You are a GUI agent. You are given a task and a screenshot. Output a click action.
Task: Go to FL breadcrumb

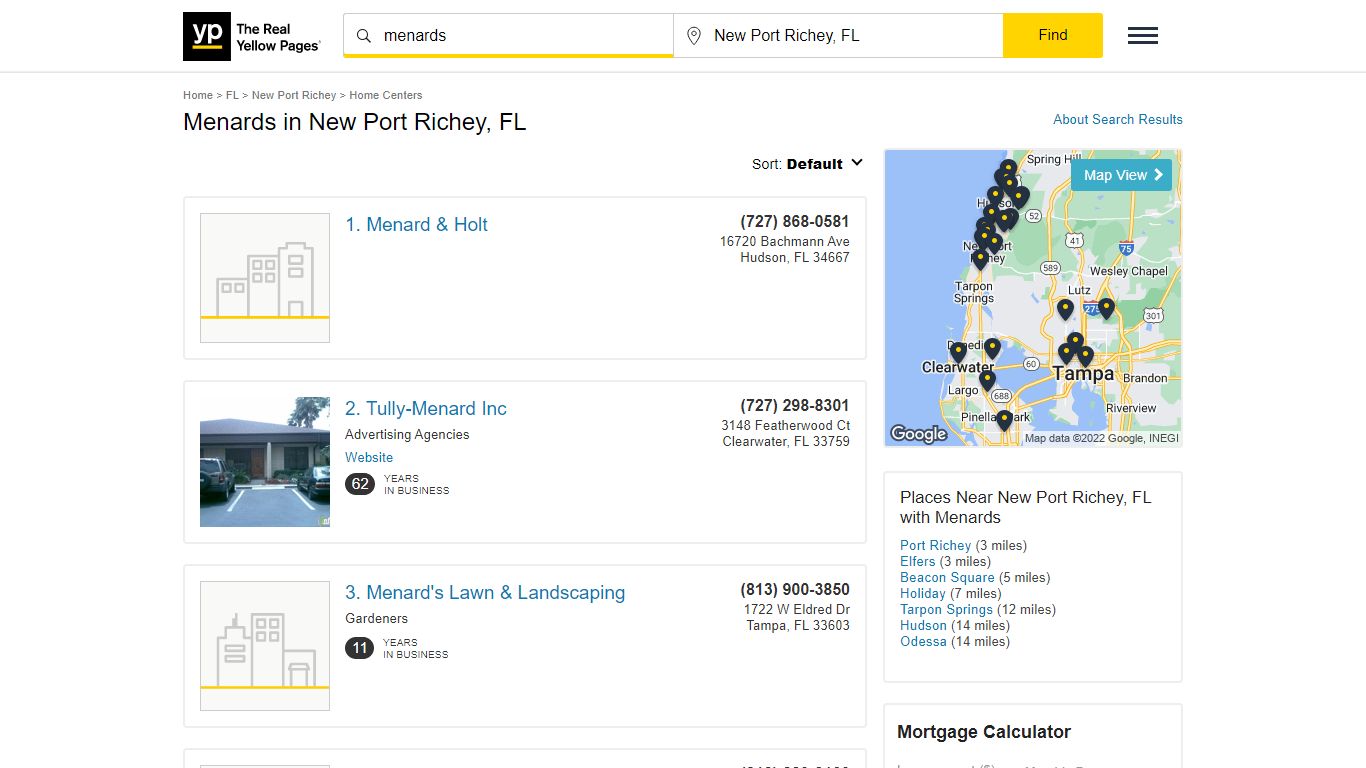[x=232, y=95]
